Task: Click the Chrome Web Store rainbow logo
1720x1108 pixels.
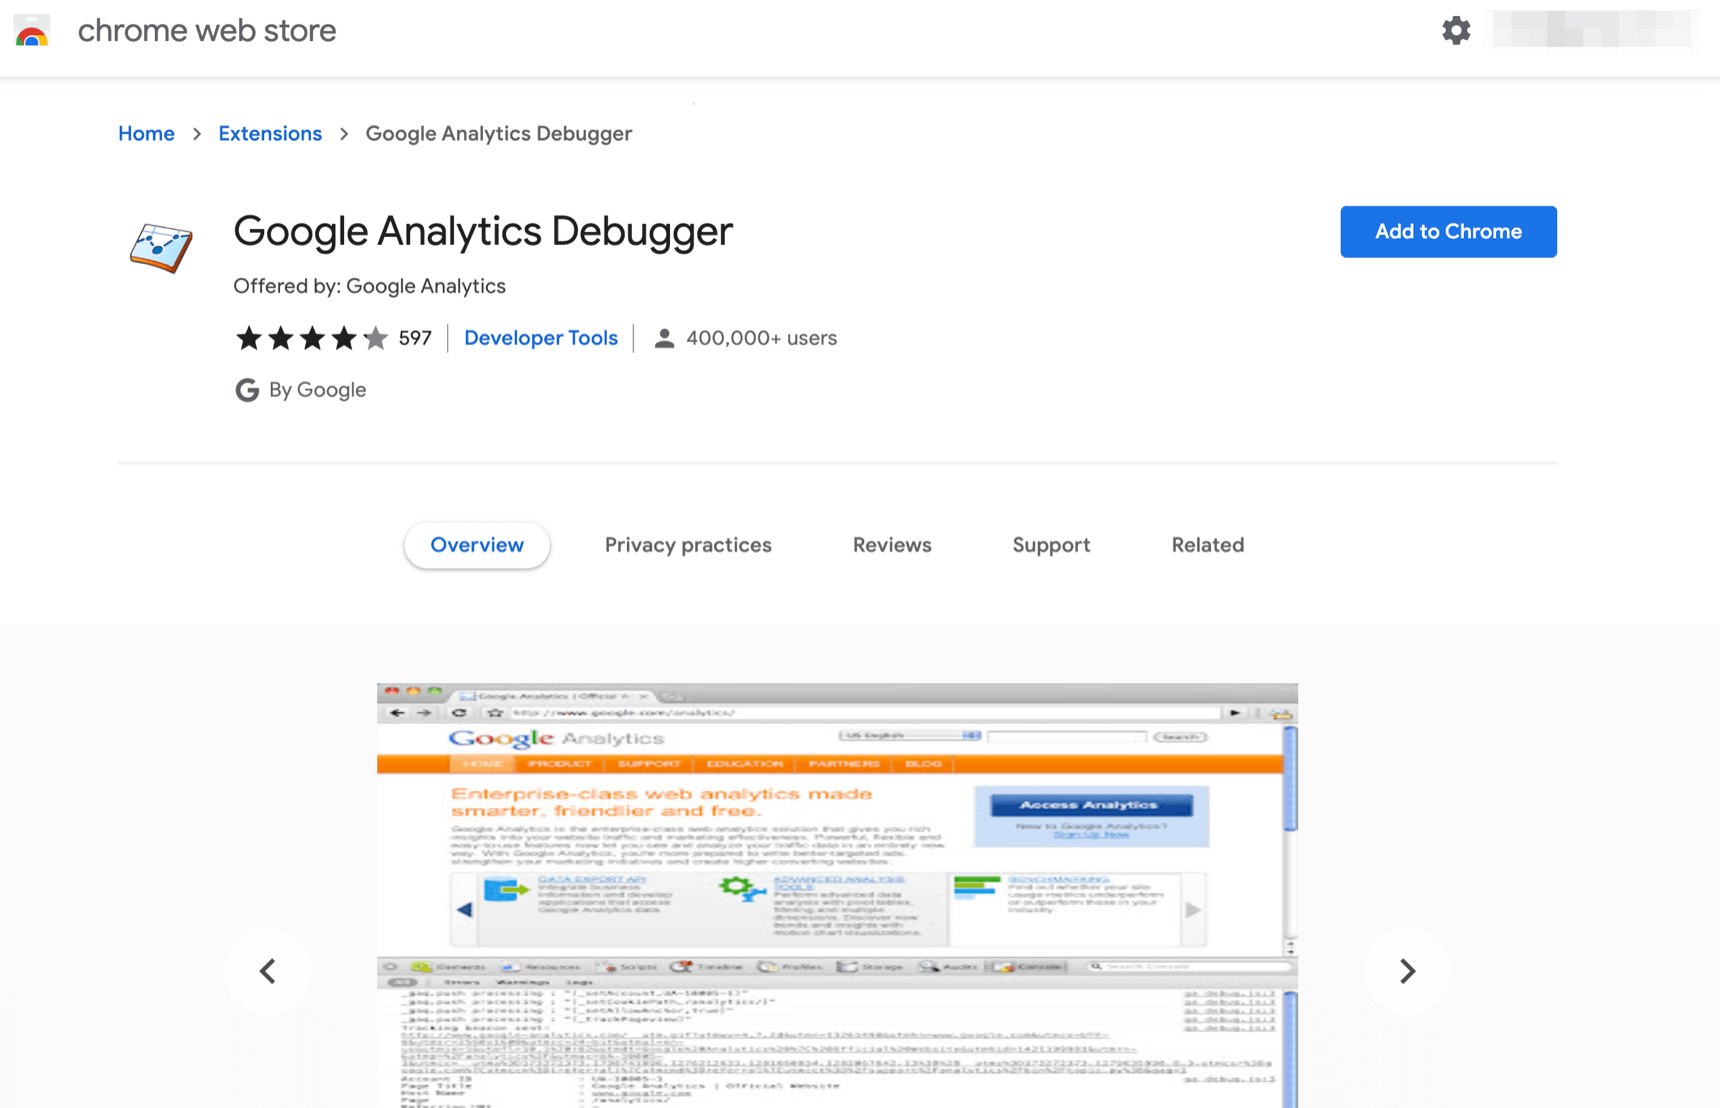Action: 32,31
